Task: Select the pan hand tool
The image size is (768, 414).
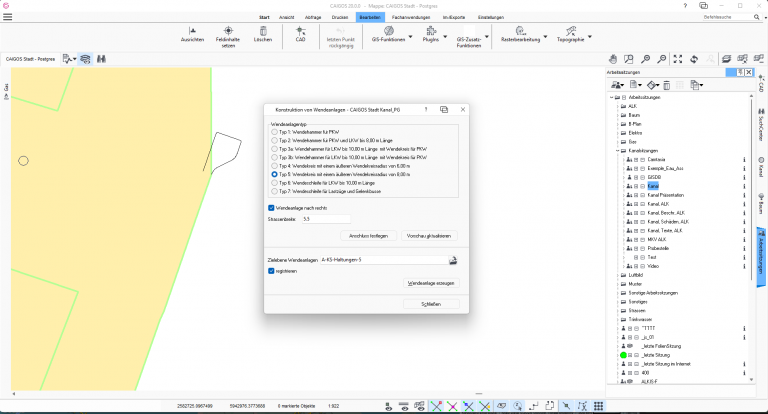Action: tap(613, 59)
